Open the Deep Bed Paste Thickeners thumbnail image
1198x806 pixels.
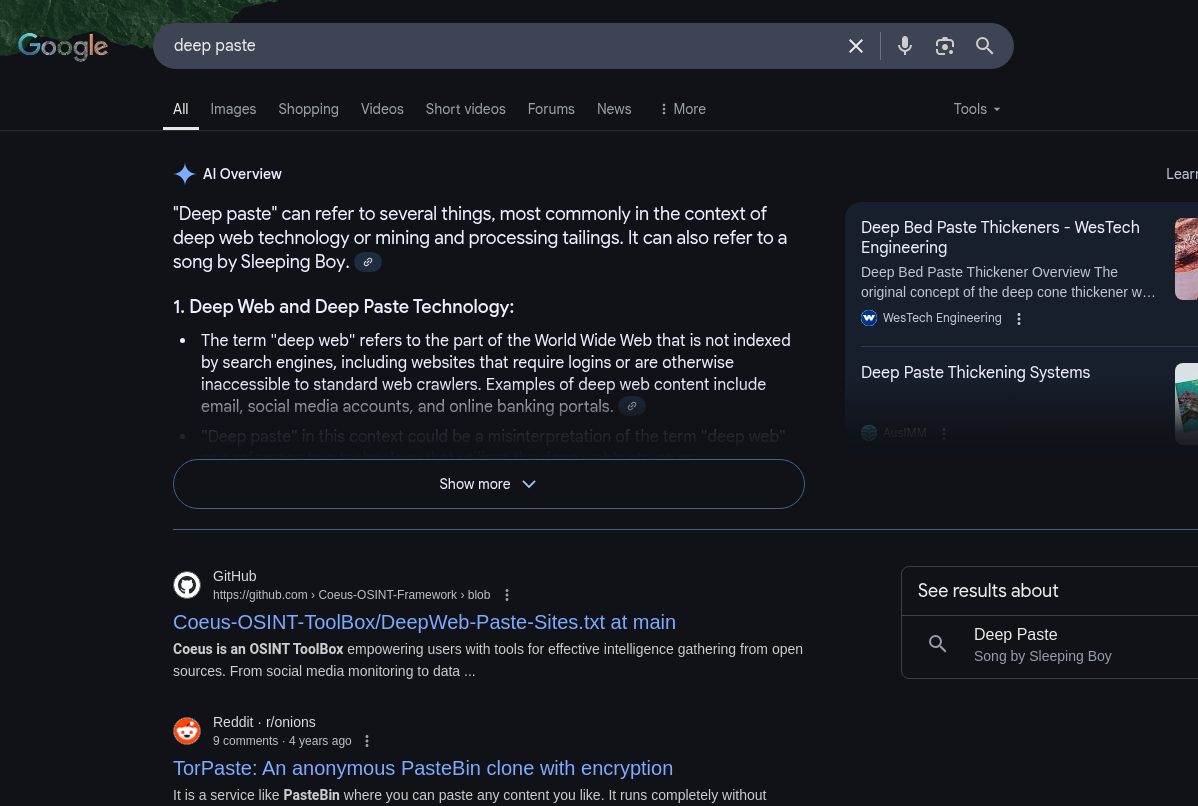pyautogui.click(x=1186, y=259)
